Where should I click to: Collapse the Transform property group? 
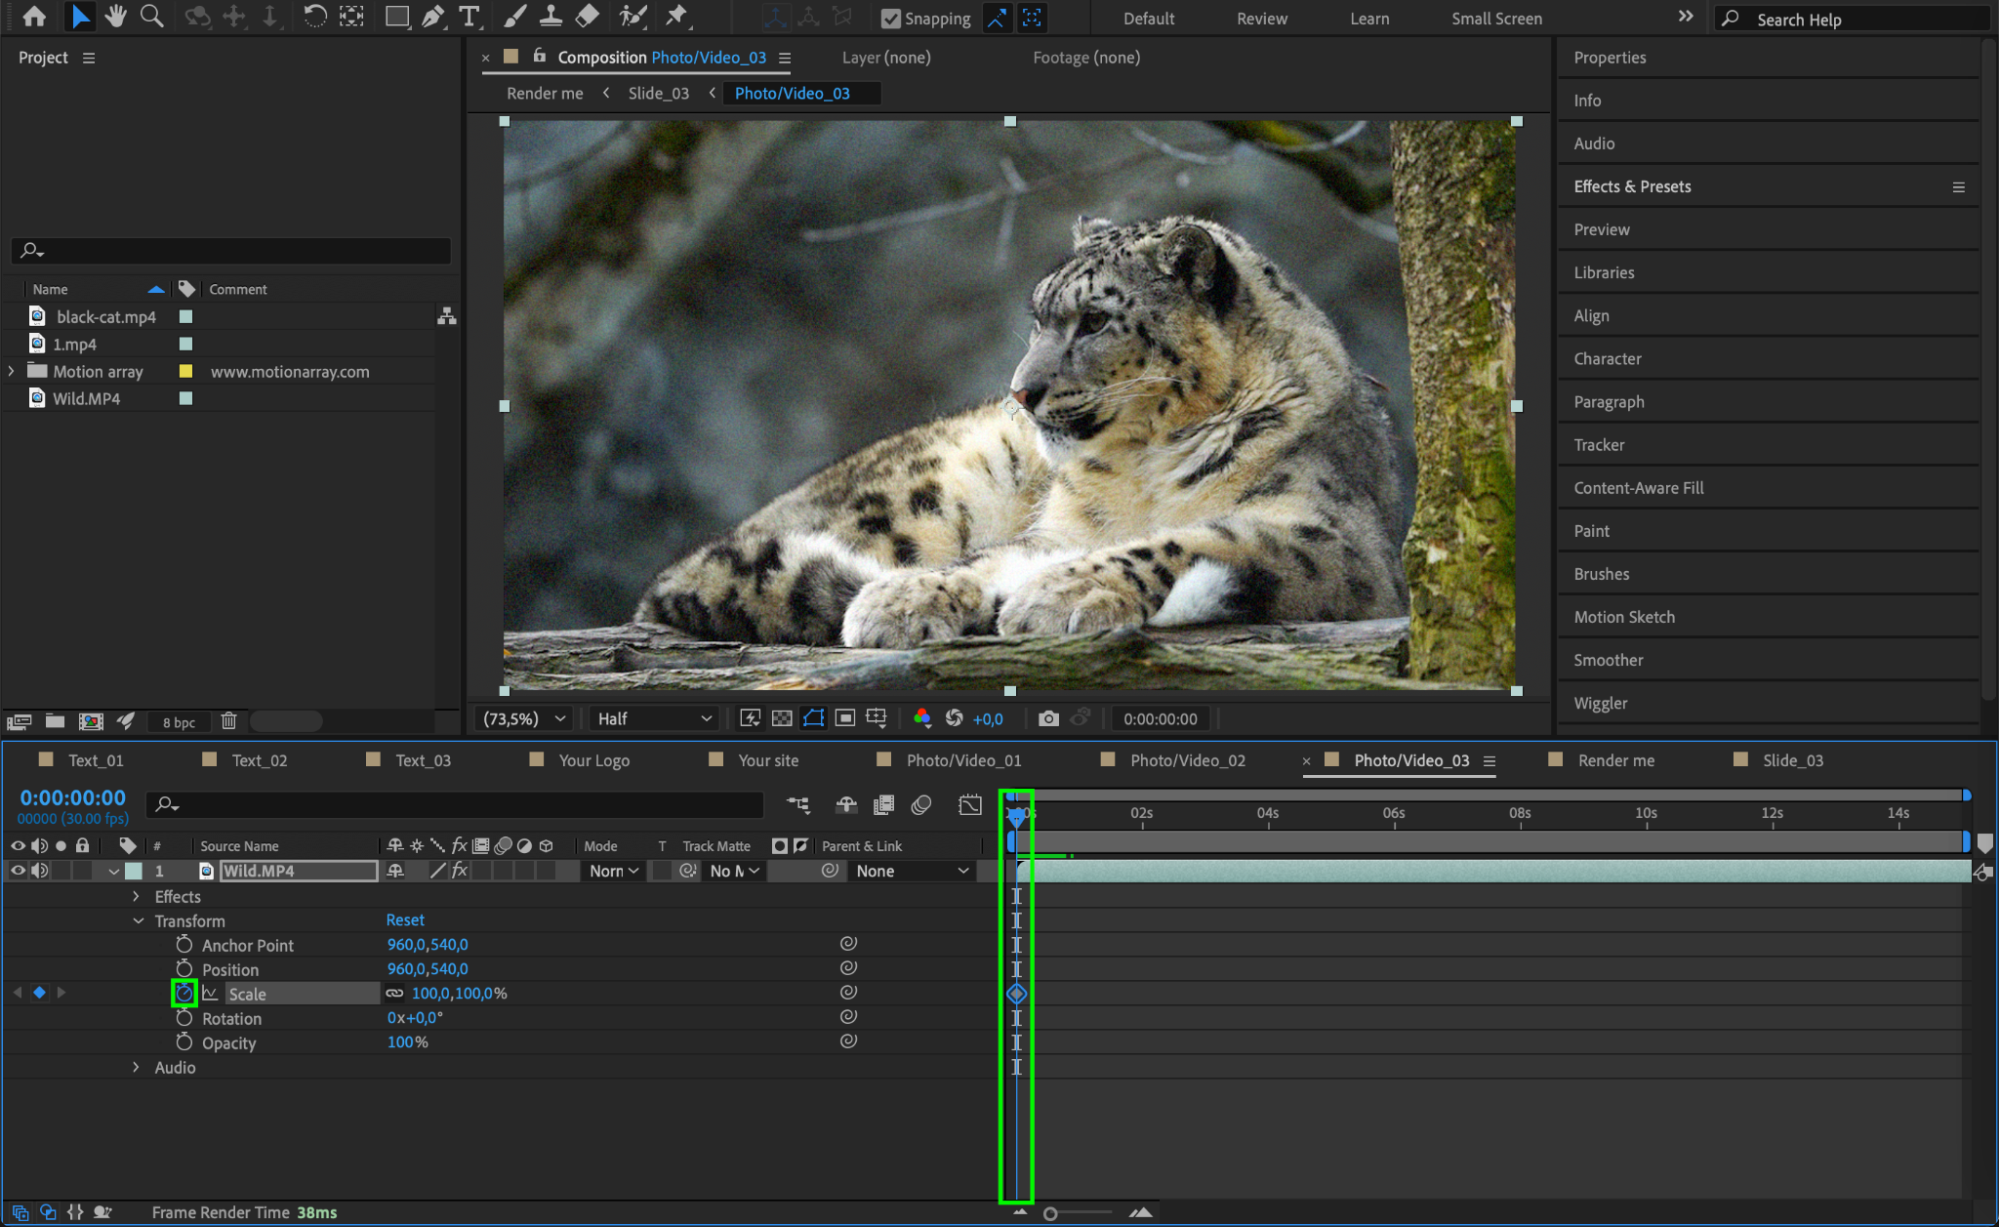pos(138,921)
